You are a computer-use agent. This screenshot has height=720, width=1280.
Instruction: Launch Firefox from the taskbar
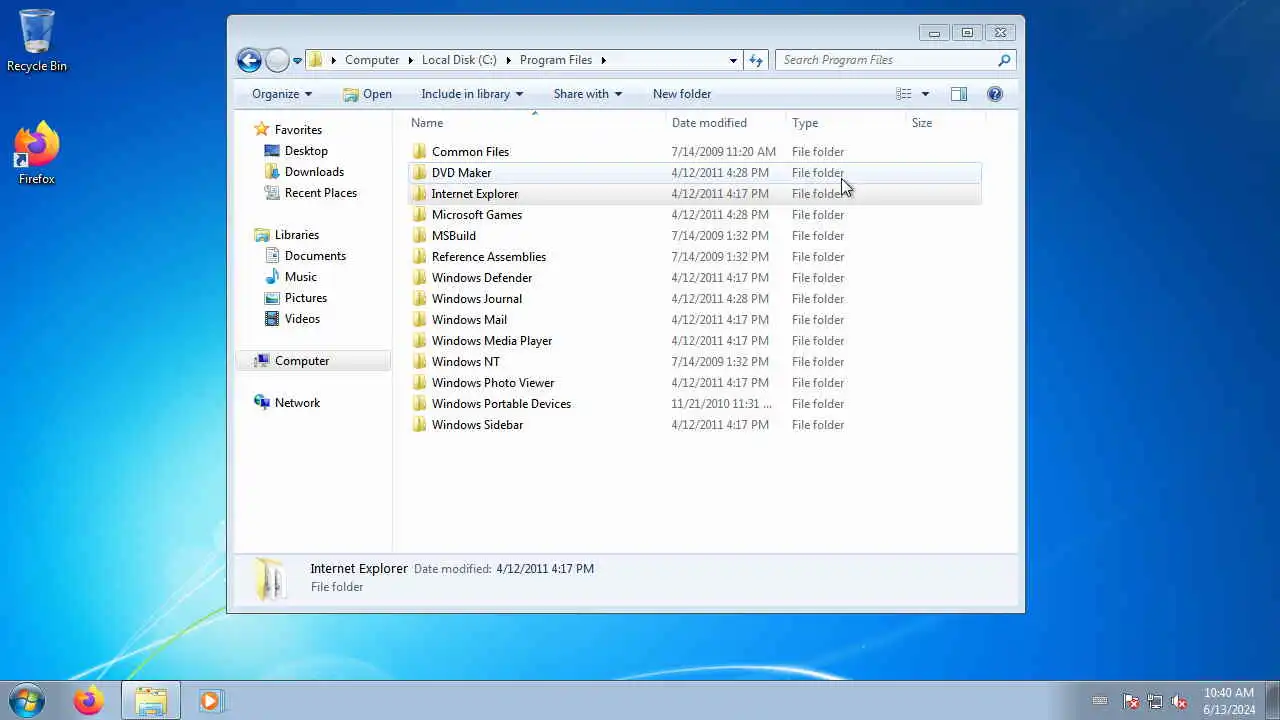pyautogui.click(x=88, y=701)
